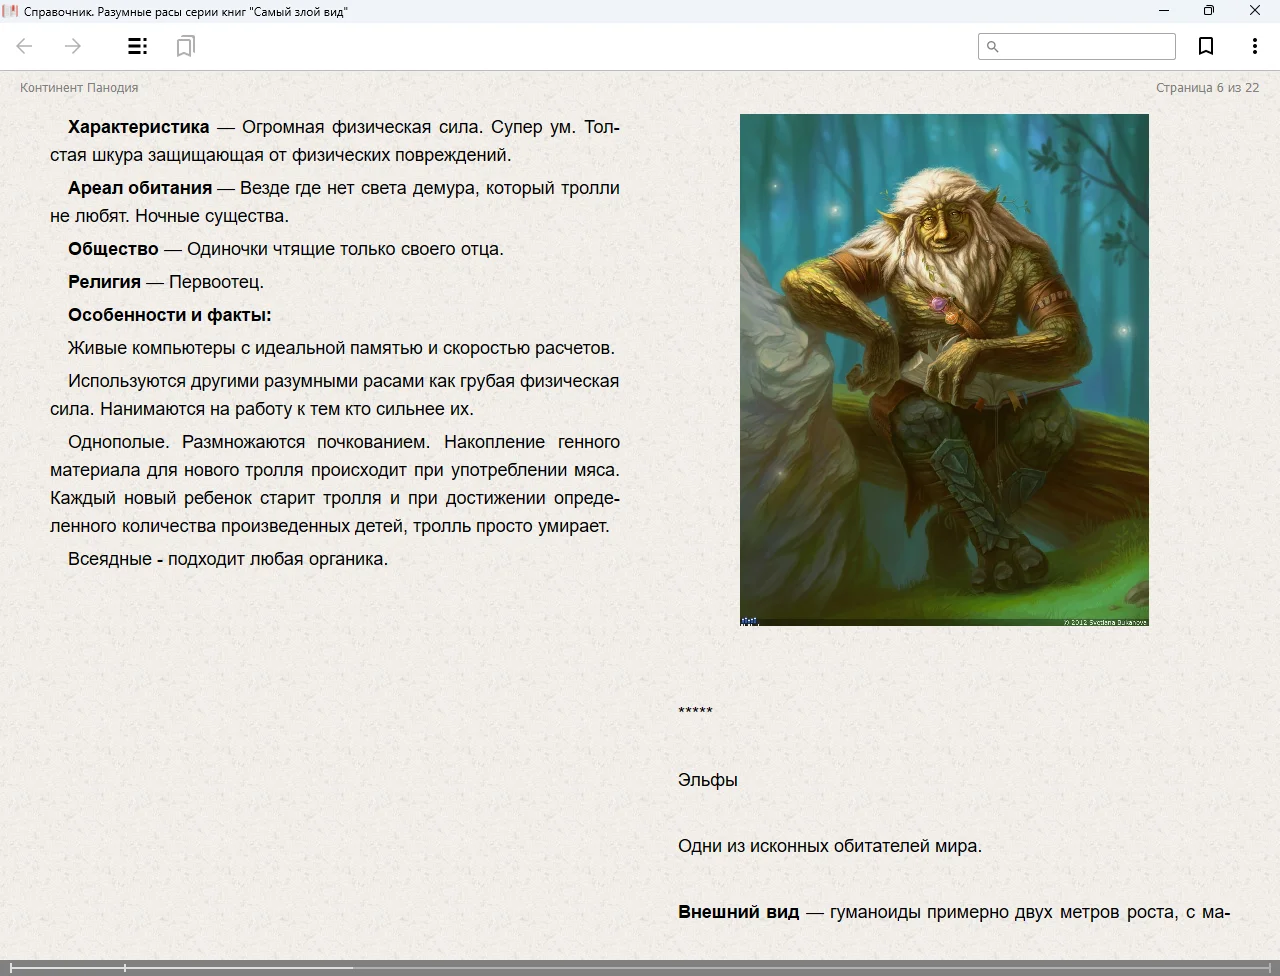Click the troll illustration image
1280x976 pixels.
pos(944,369)
